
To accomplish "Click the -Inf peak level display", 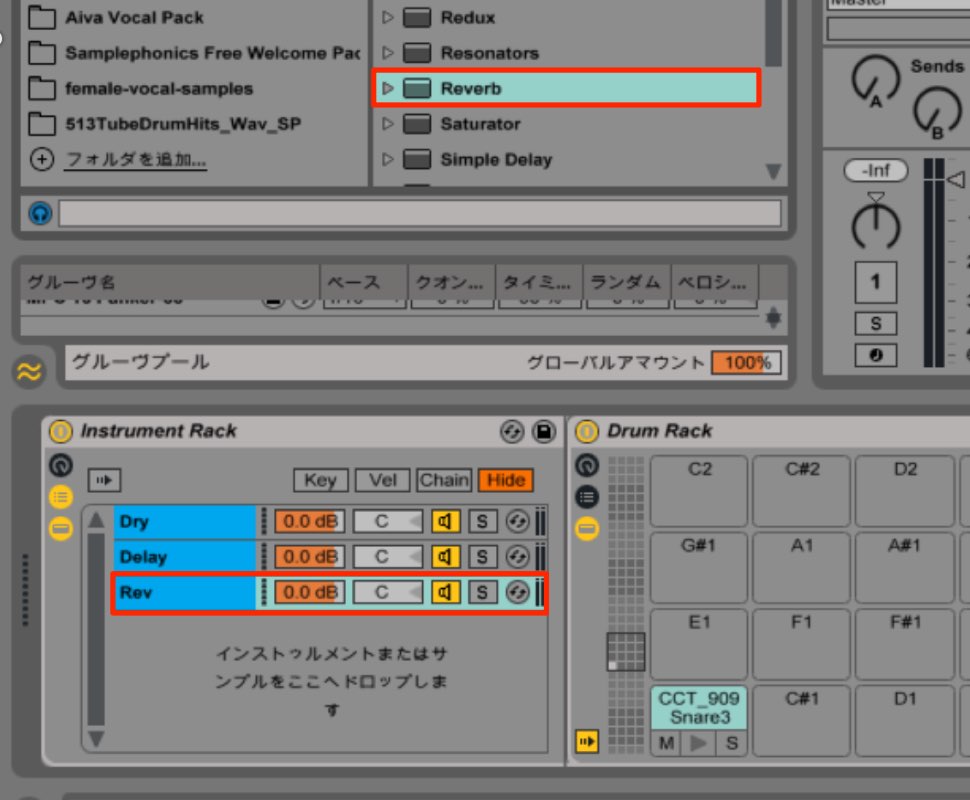I will pyautogui.click(x=875, y=170).
